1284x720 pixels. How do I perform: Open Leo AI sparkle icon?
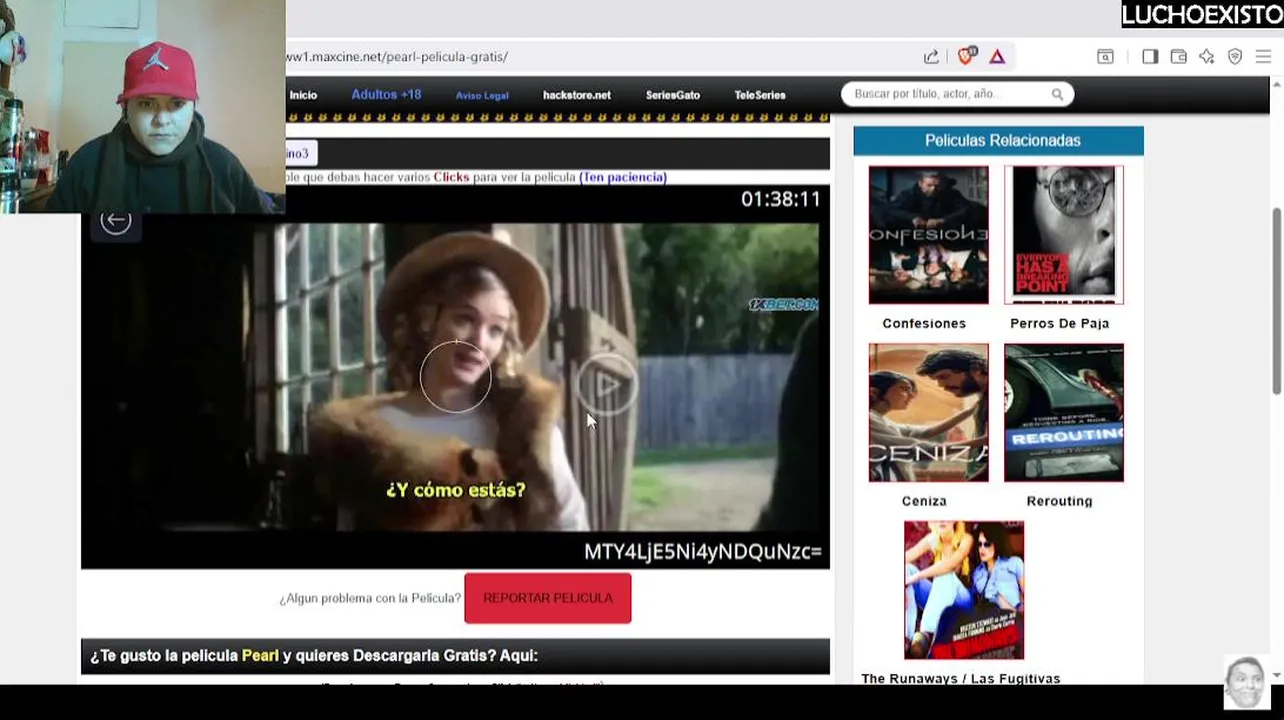pyautogui.click(x=1207, y=57)
